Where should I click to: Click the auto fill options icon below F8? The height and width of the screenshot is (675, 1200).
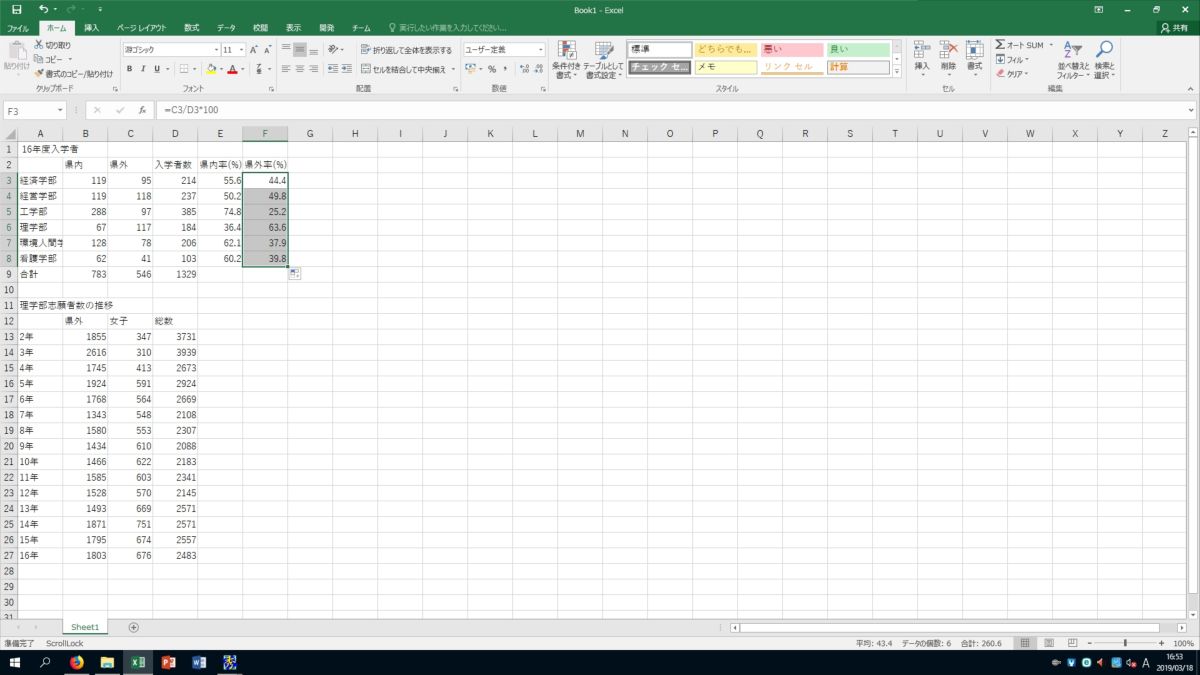(295, 273)
